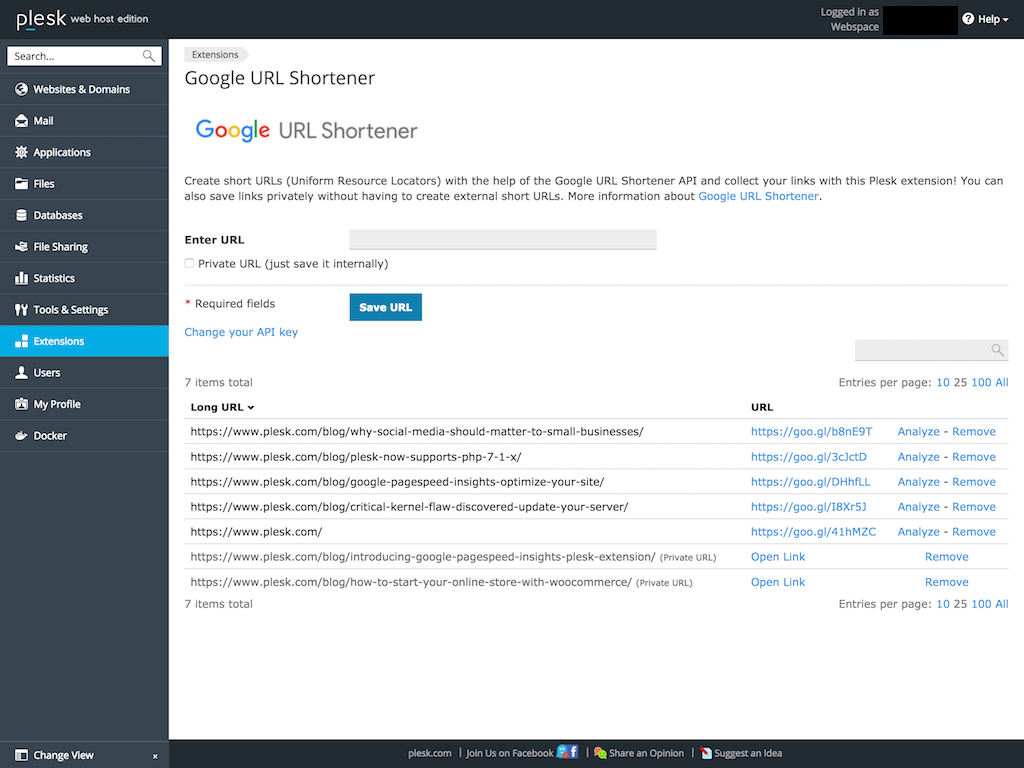1024x768 pixels.
Task: Analyze the goo.gl/I8Xr5J link
Action: click(x=918, y=507)
